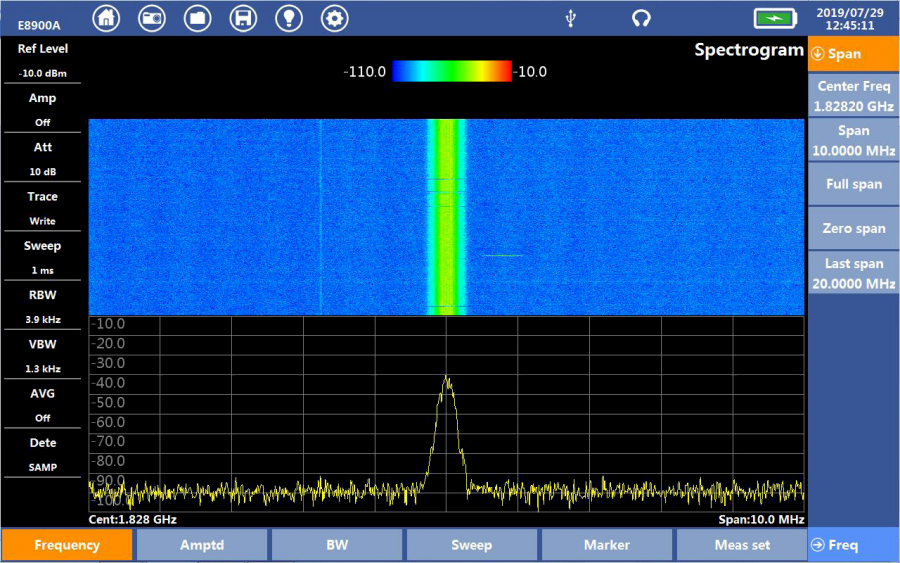Open the Att 10 dB setting
Image resolution: width=900 pixels, height=563 pixels.
click(42, 159)
